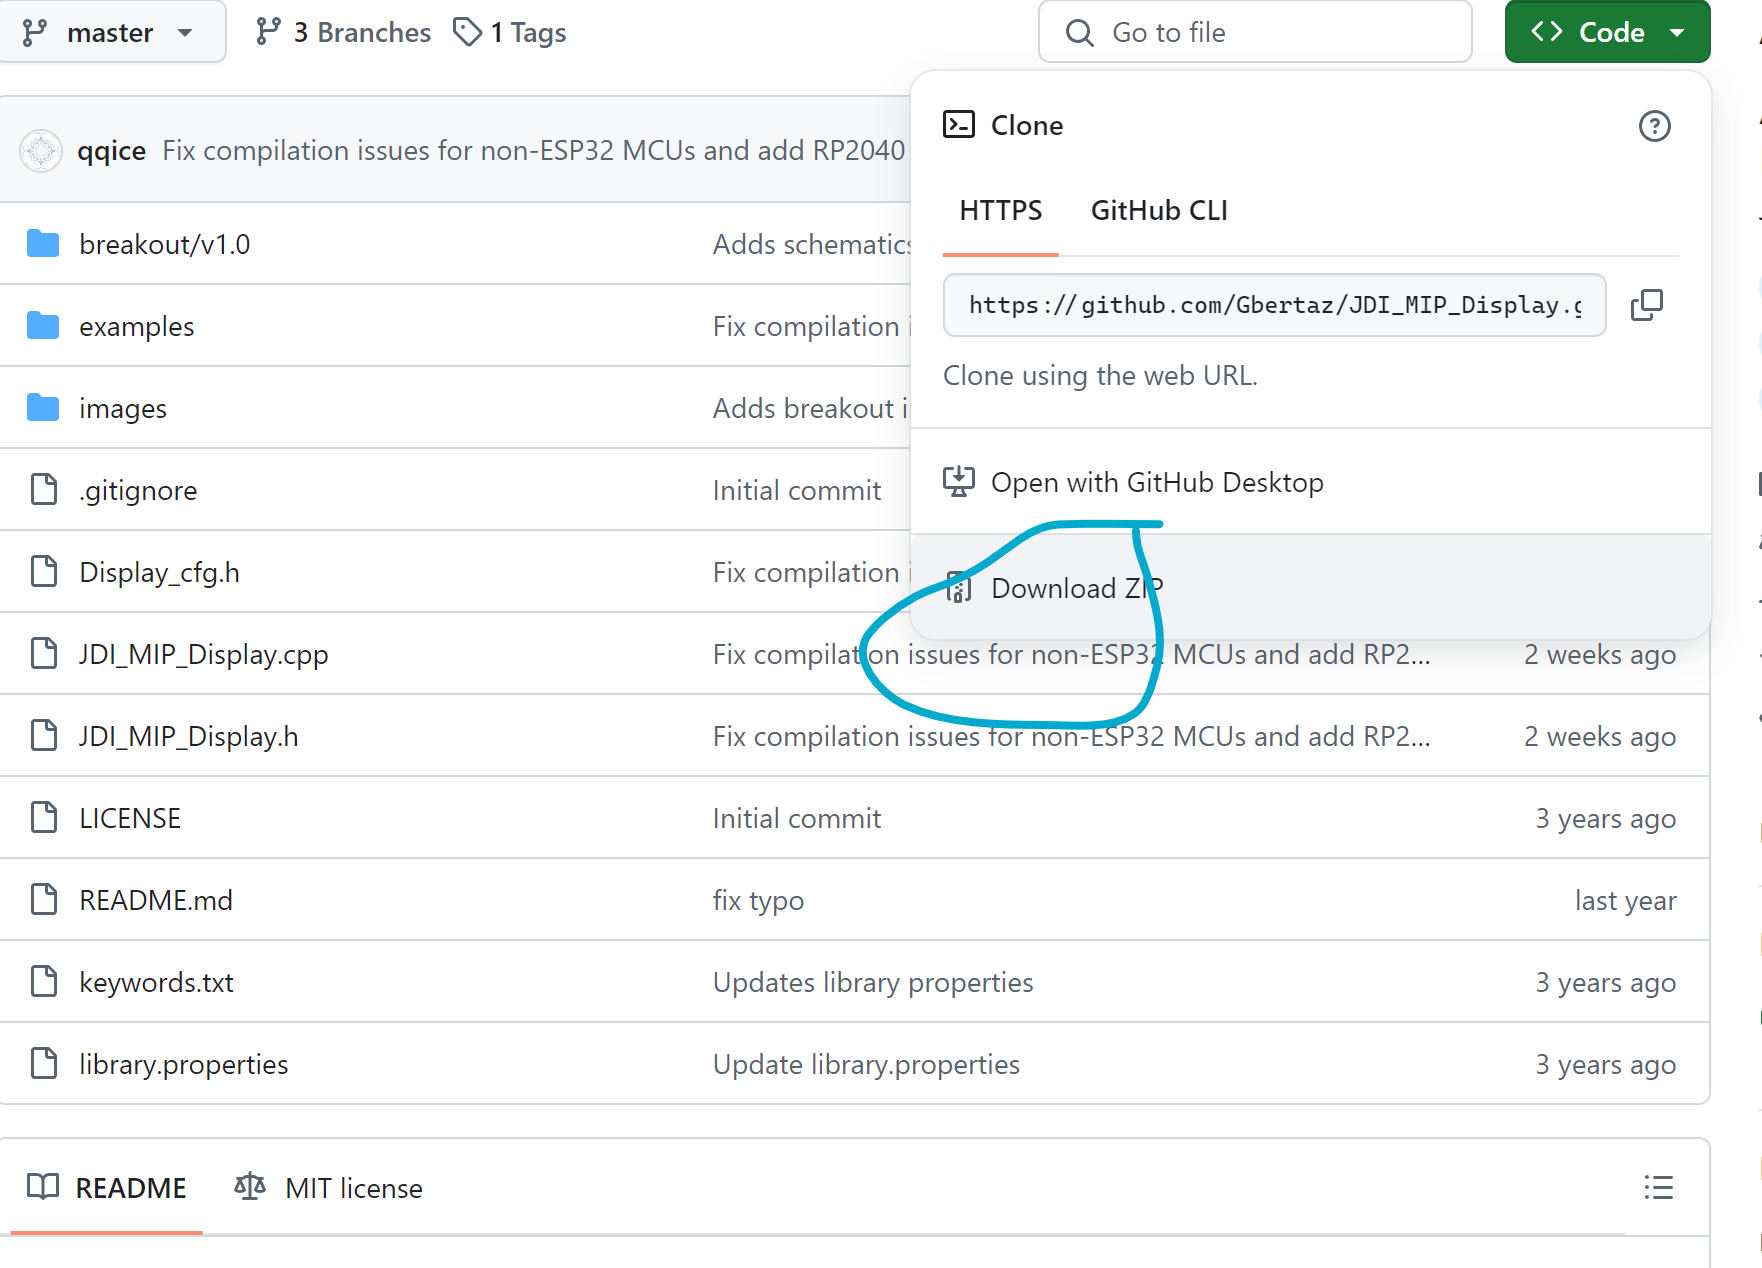Screen dimensions: 1762x1268
Task: Click the library.properties file icon
Action: tap(44, 1063)
